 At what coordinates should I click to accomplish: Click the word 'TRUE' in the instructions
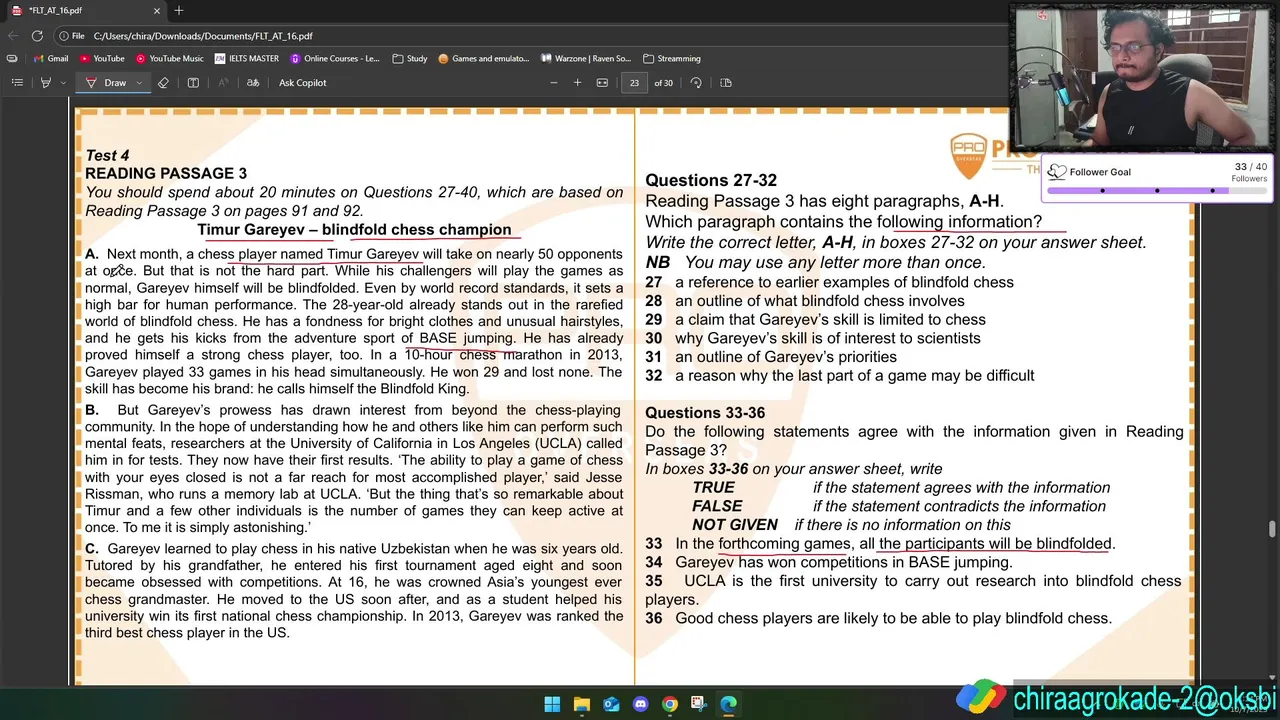(x=713, y=488)
